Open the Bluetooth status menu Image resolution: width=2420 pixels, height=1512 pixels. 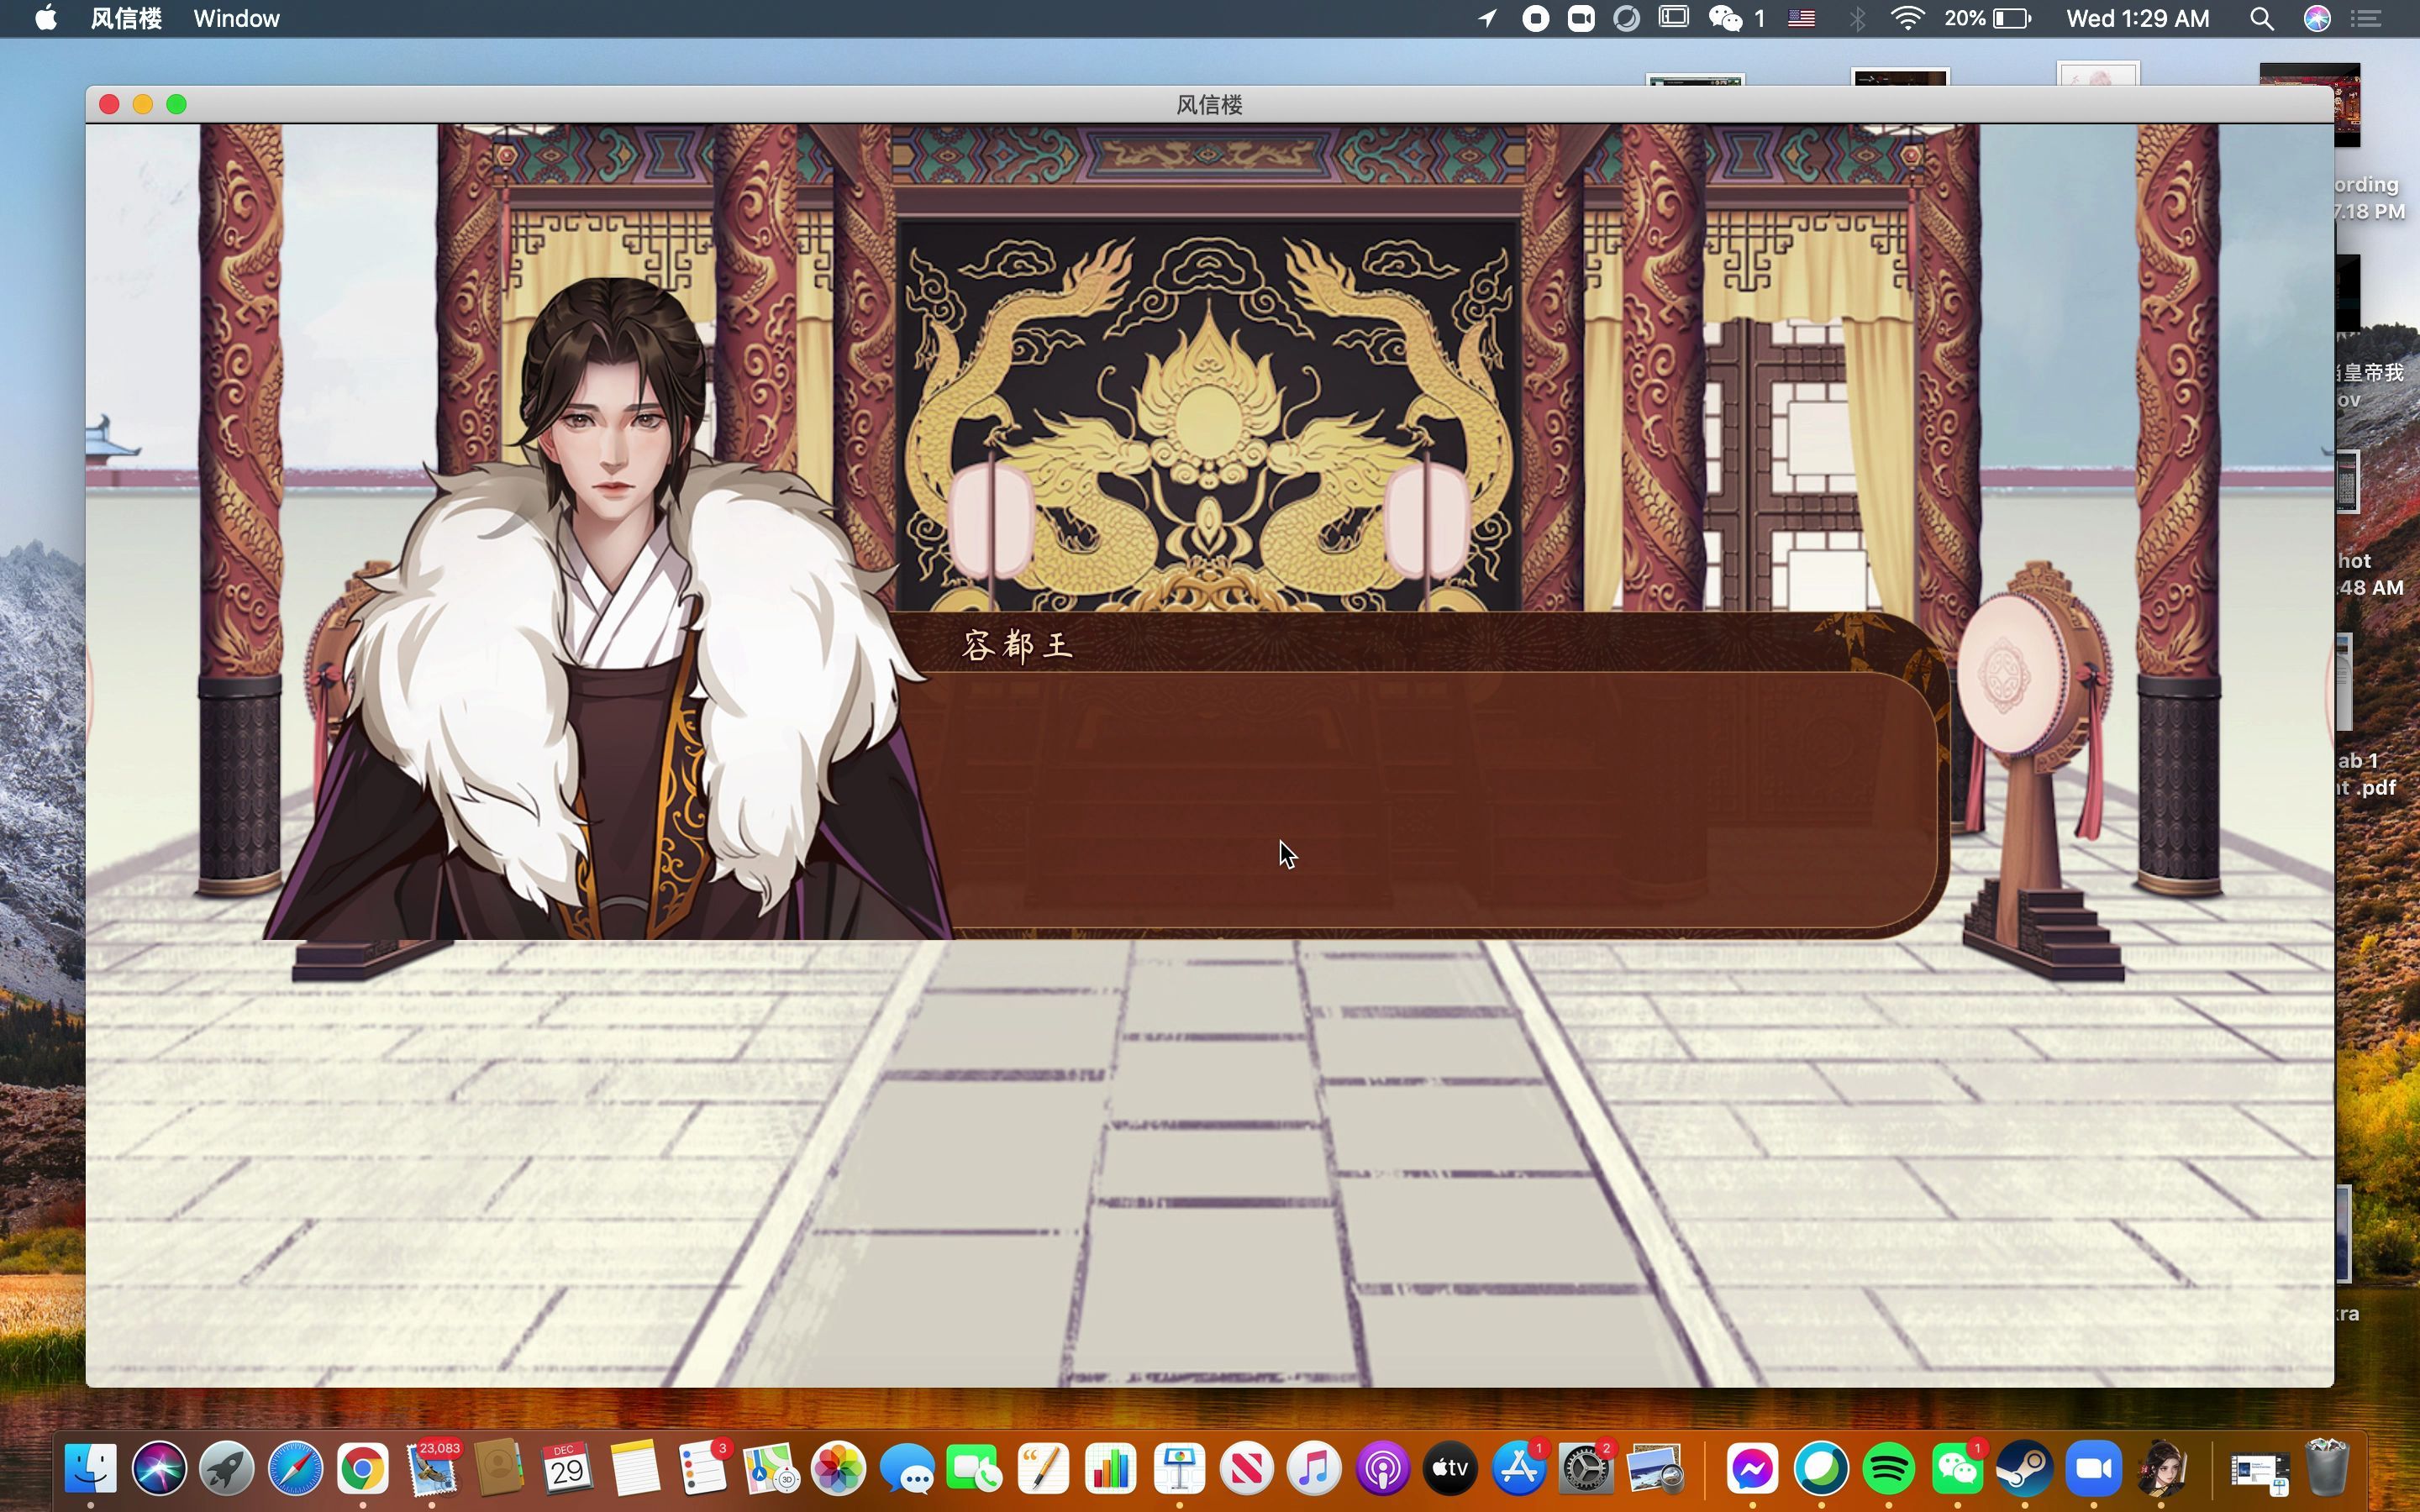coord(1857,18)
